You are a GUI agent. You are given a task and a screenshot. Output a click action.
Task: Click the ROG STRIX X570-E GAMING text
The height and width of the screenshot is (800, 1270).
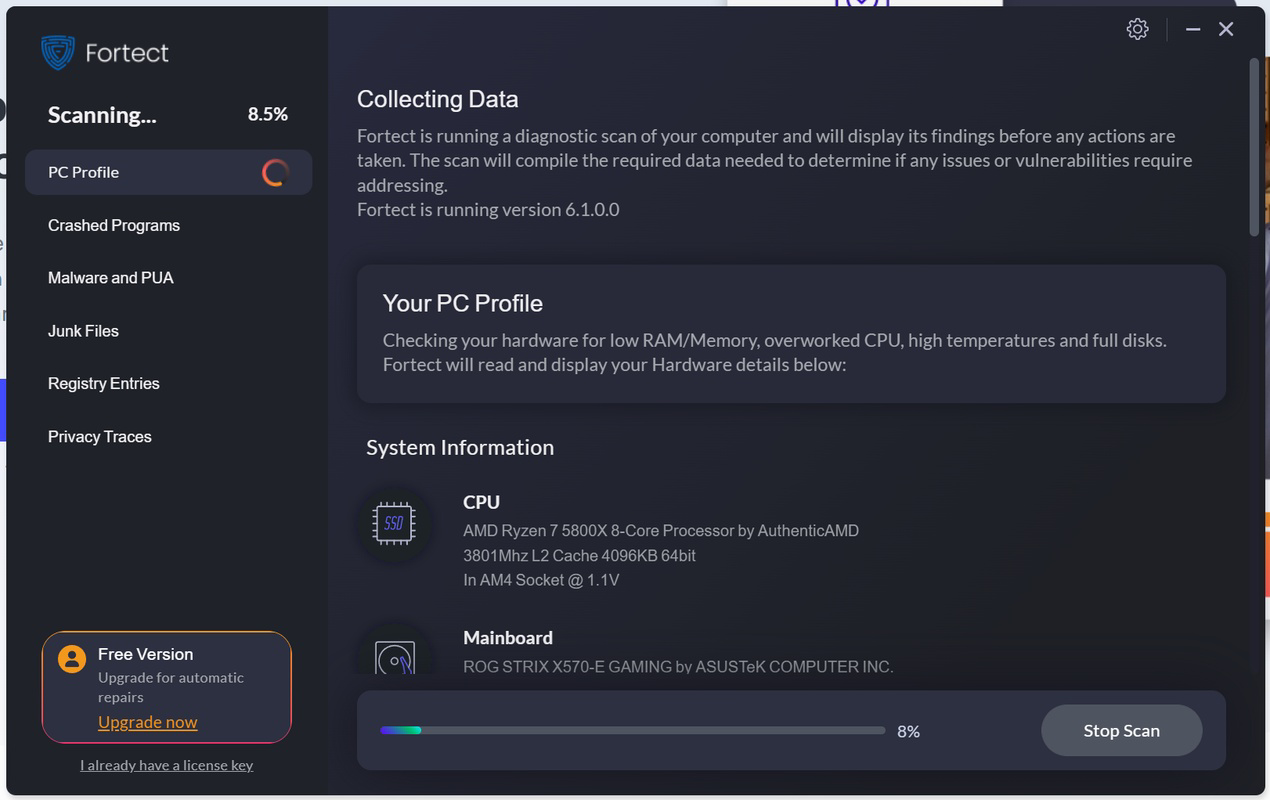(678, 666)
